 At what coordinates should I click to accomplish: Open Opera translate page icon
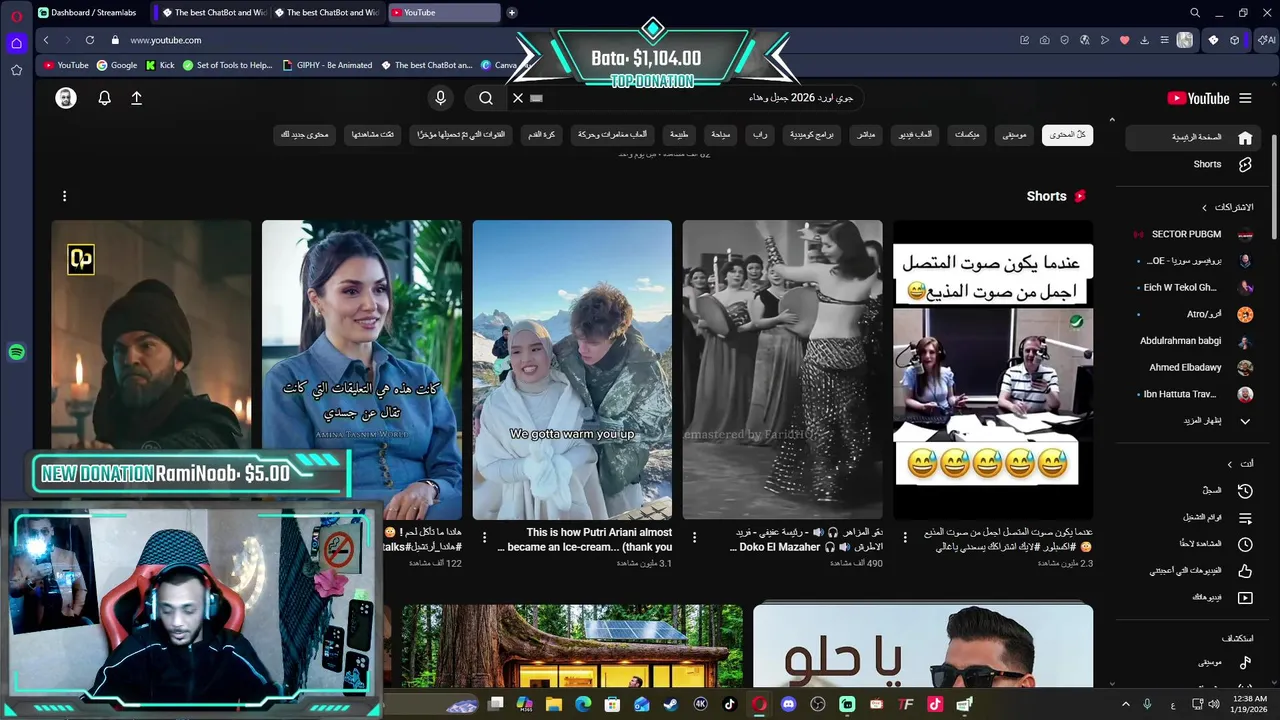coord(1084,40)
